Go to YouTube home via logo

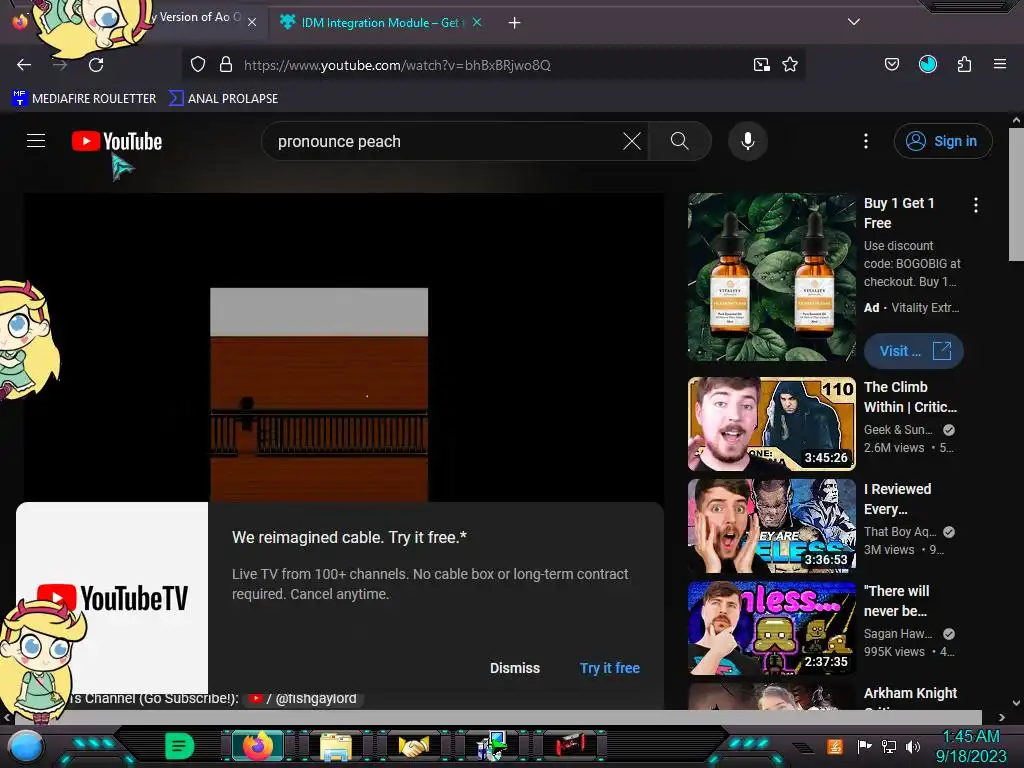(117, 141)
